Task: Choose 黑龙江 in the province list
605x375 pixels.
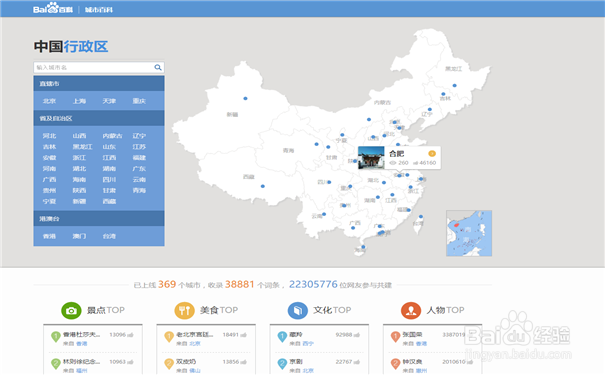Action: [83, 147]
